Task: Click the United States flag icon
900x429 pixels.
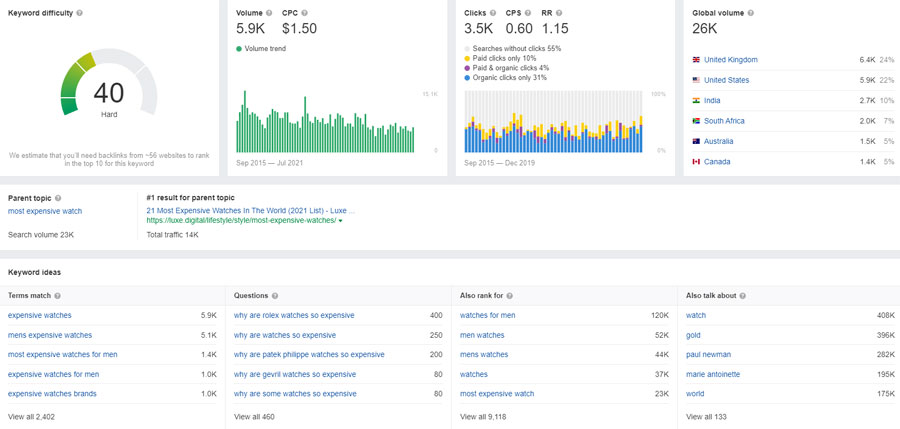Action: (x=696, y=80)
